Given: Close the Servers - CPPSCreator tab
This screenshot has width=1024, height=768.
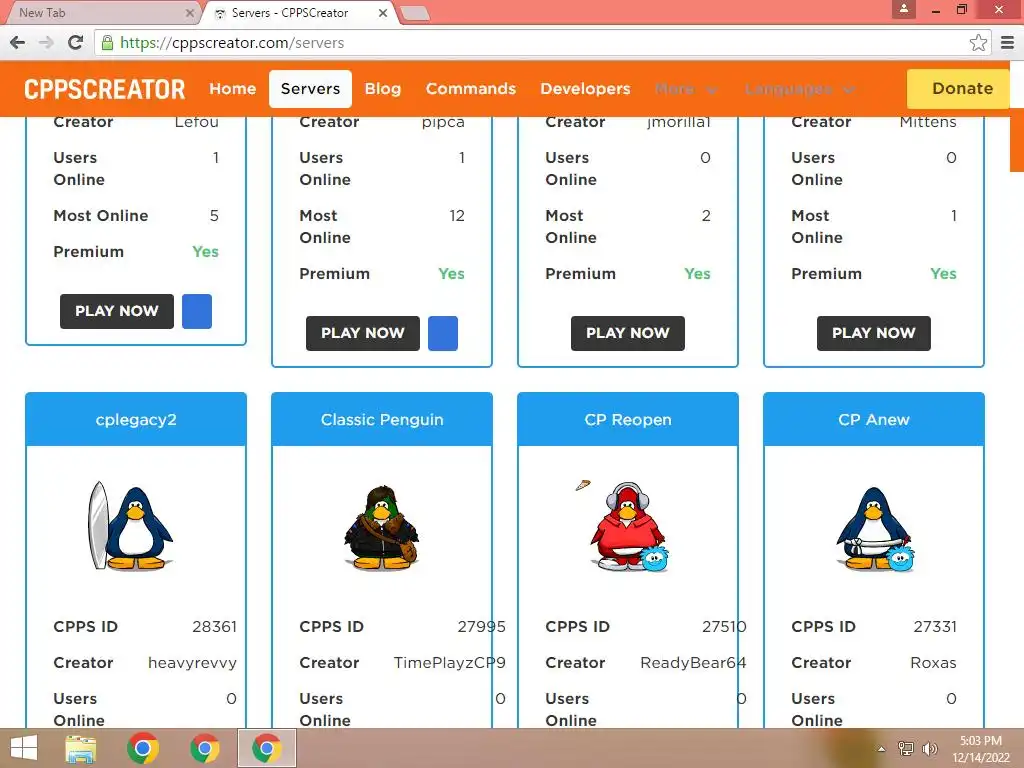Looking at the screenshot, I should pyautogui.click(x=383, y=13).
